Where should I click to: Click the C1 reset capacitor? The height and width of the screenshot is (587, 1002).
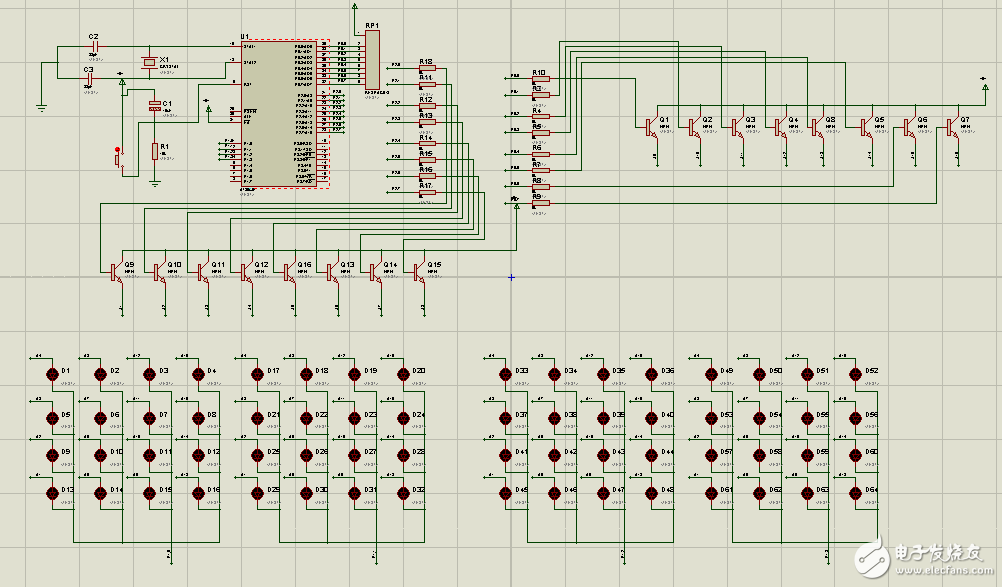(154, 105)
